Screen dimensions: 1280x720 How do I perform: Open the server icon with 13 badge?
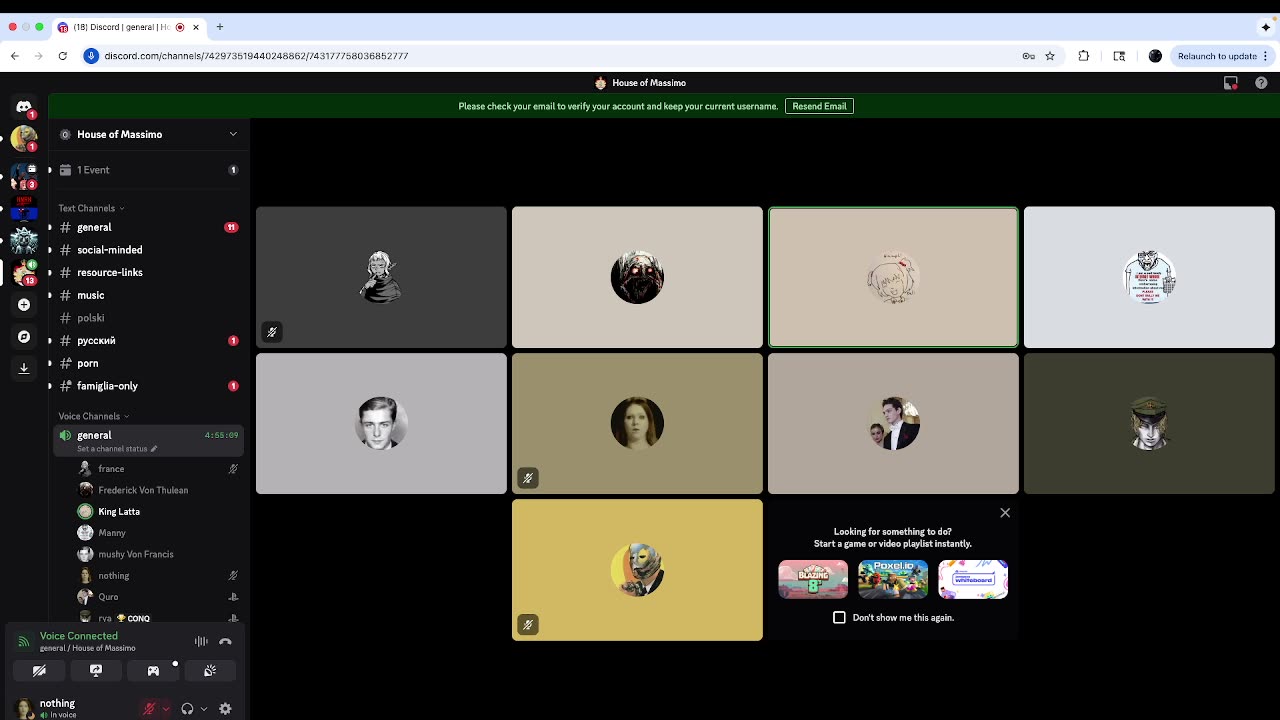[24, 272]
